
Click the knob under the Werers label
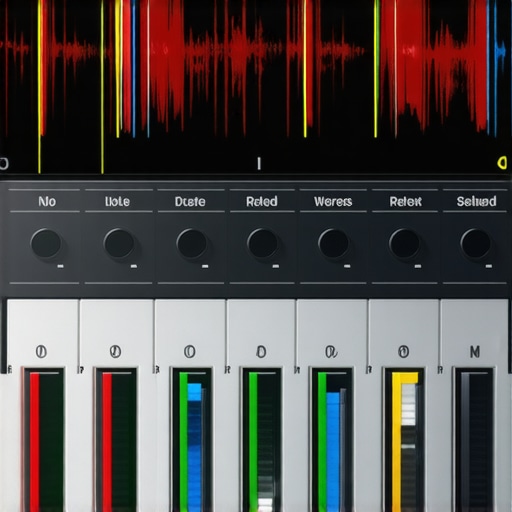(x=333, y=243)
